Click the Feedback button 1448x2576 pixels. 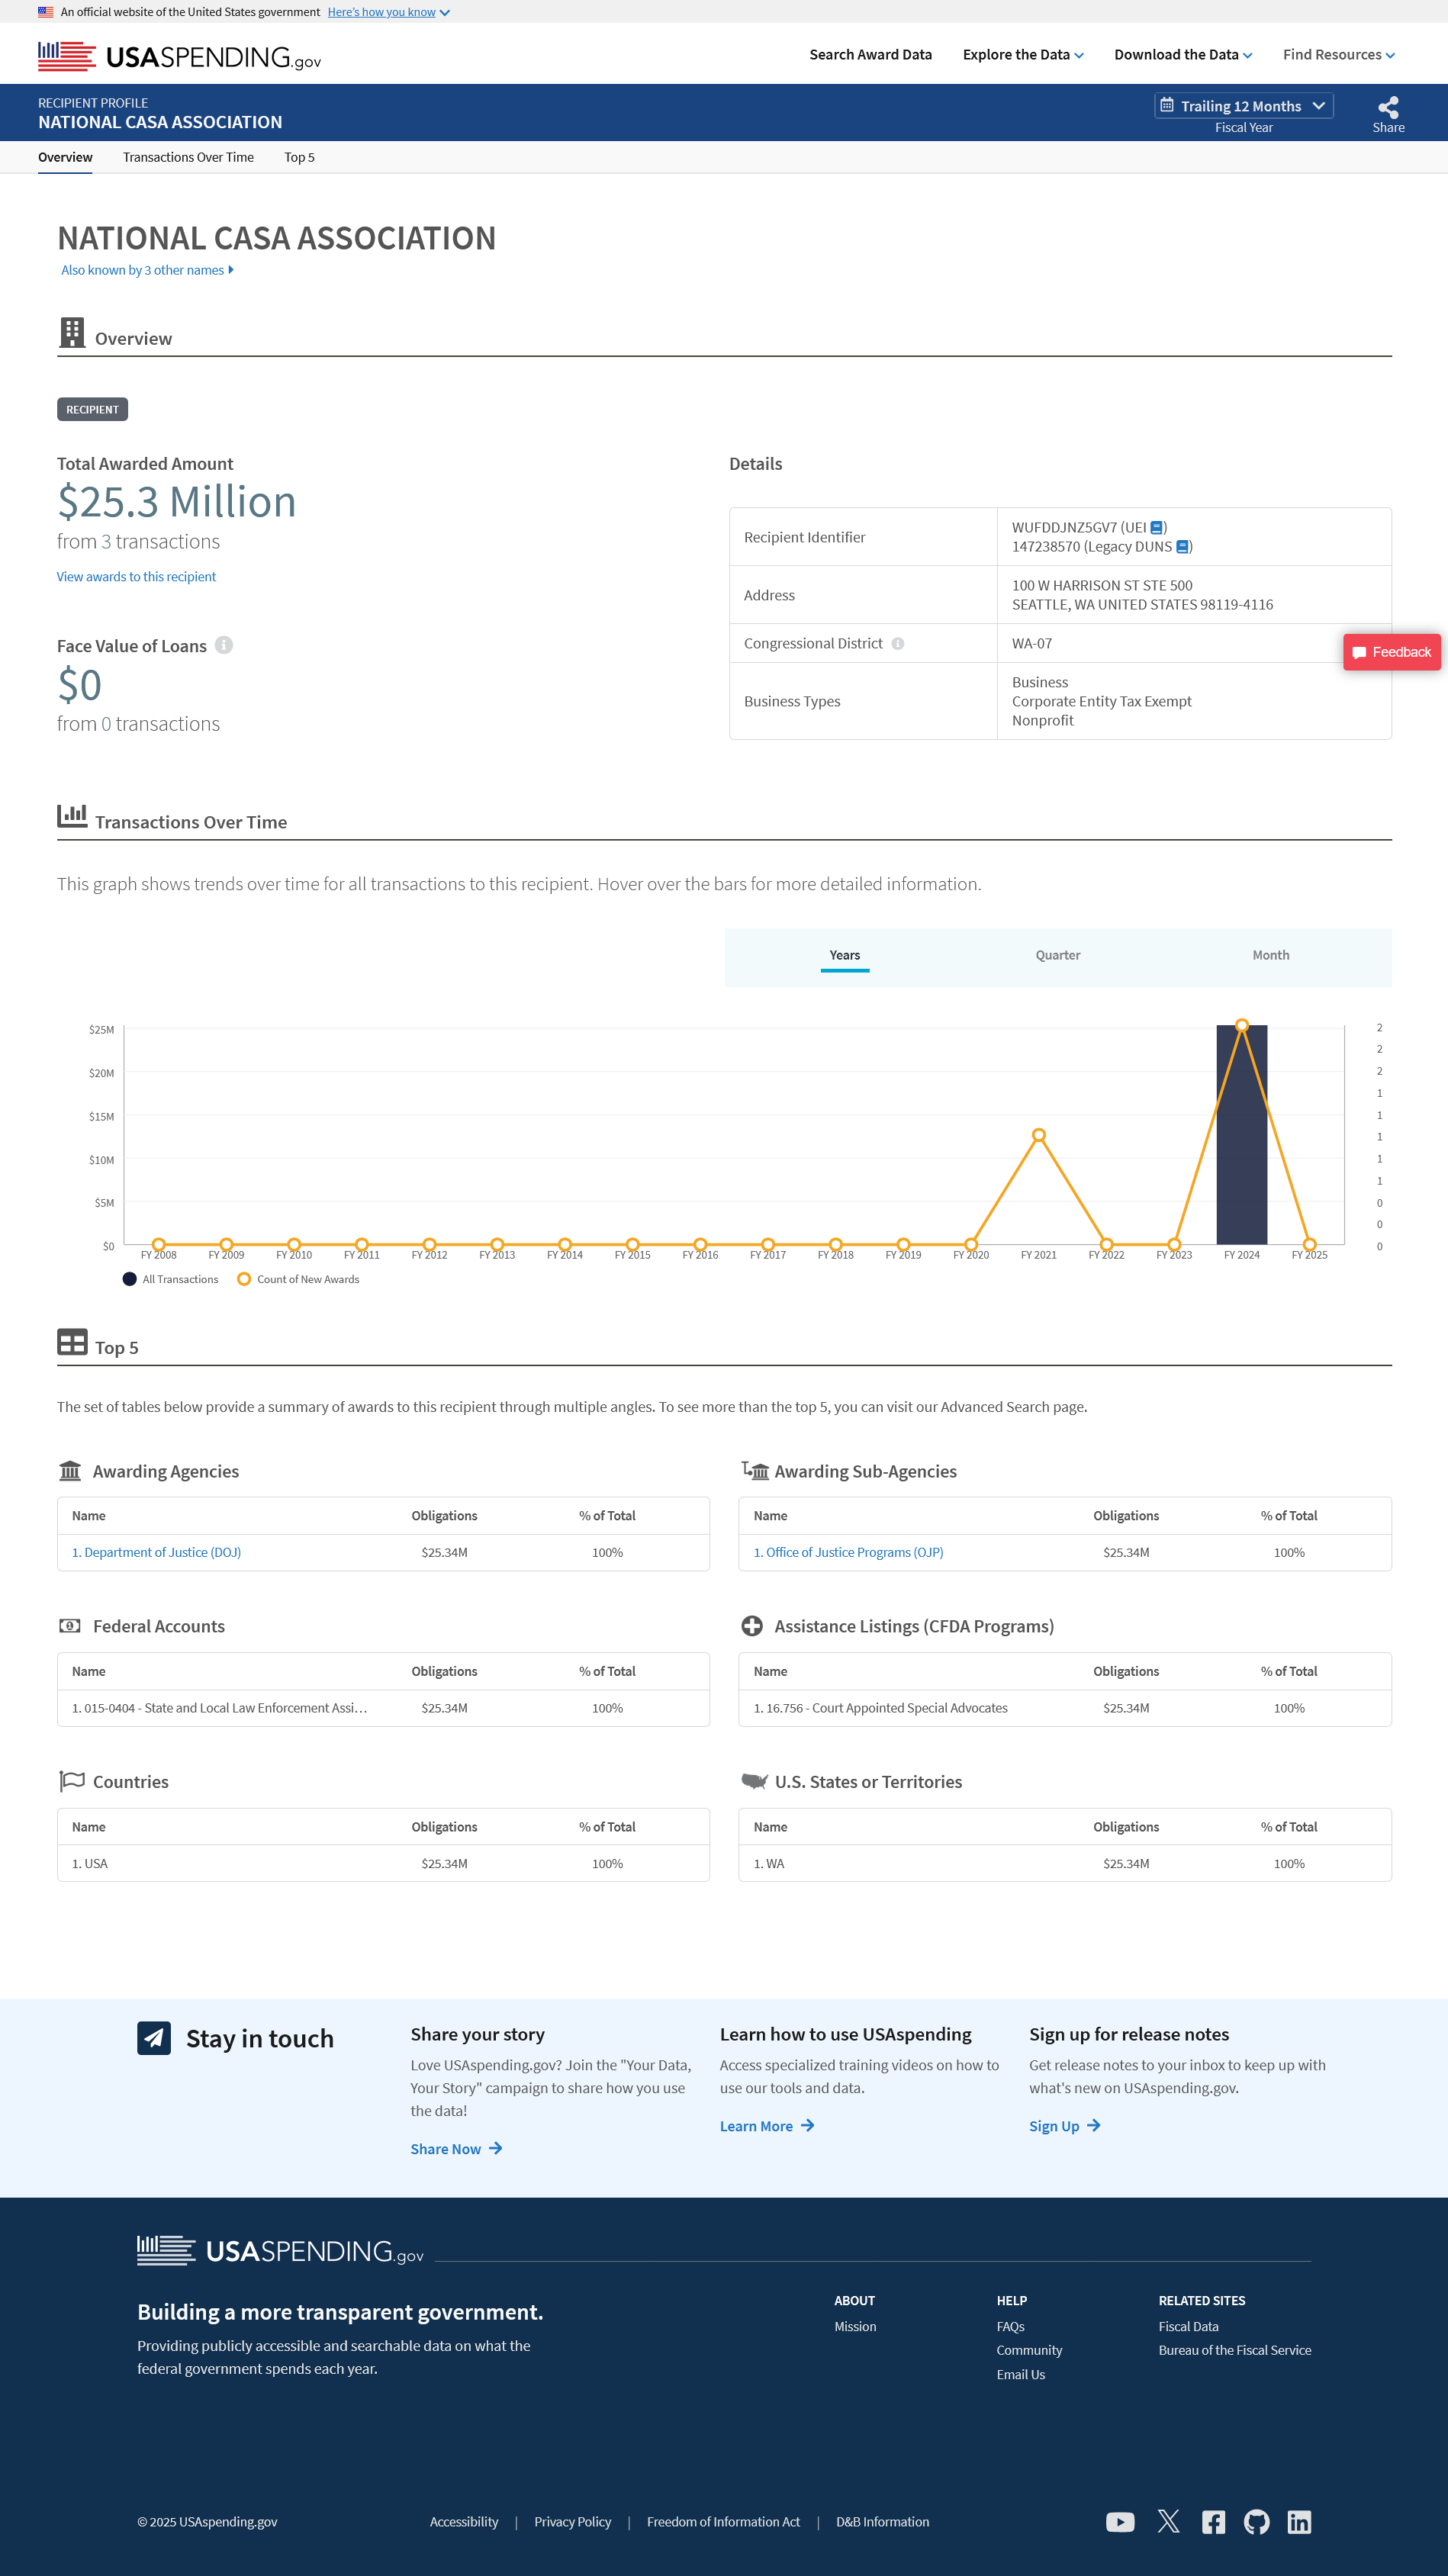(1391, 652)
